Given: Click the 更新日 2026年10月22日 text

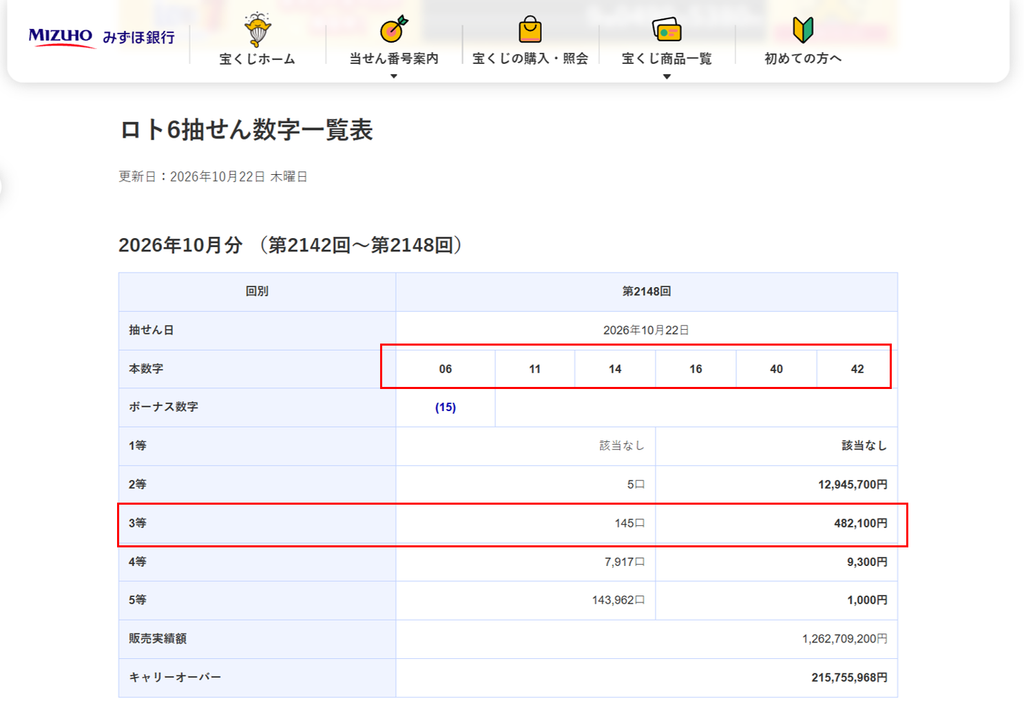Looking at the screenshot, I should point(213,176).
